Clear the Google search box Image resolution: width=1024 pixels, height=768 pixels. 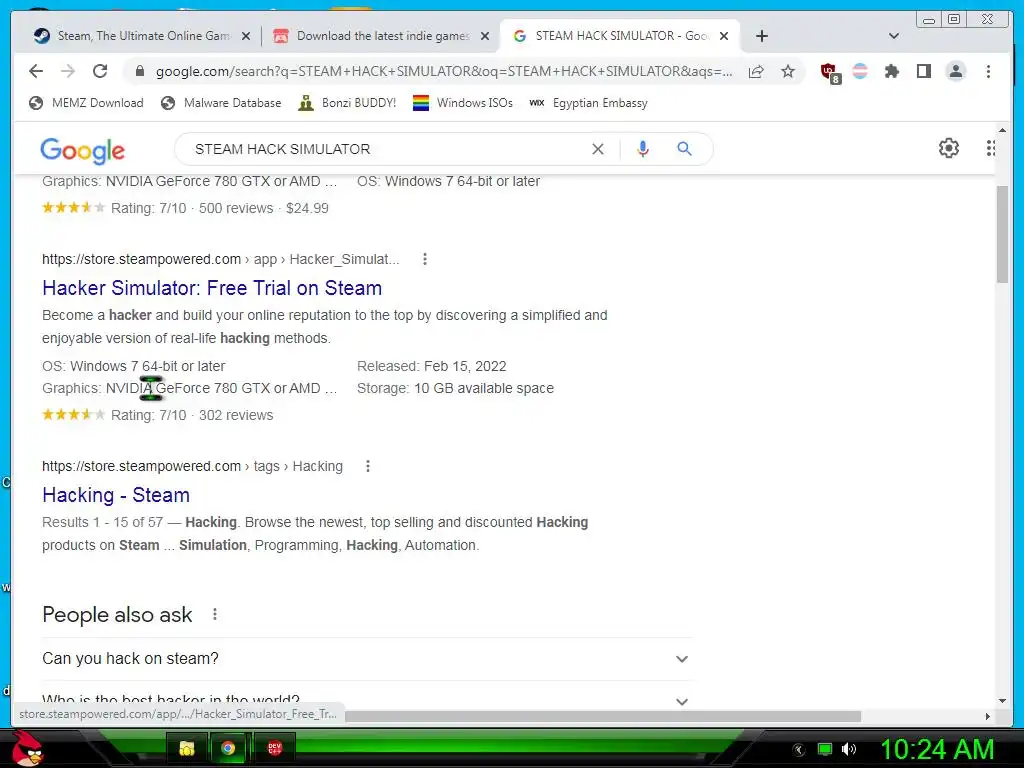(x=598, y=149)
